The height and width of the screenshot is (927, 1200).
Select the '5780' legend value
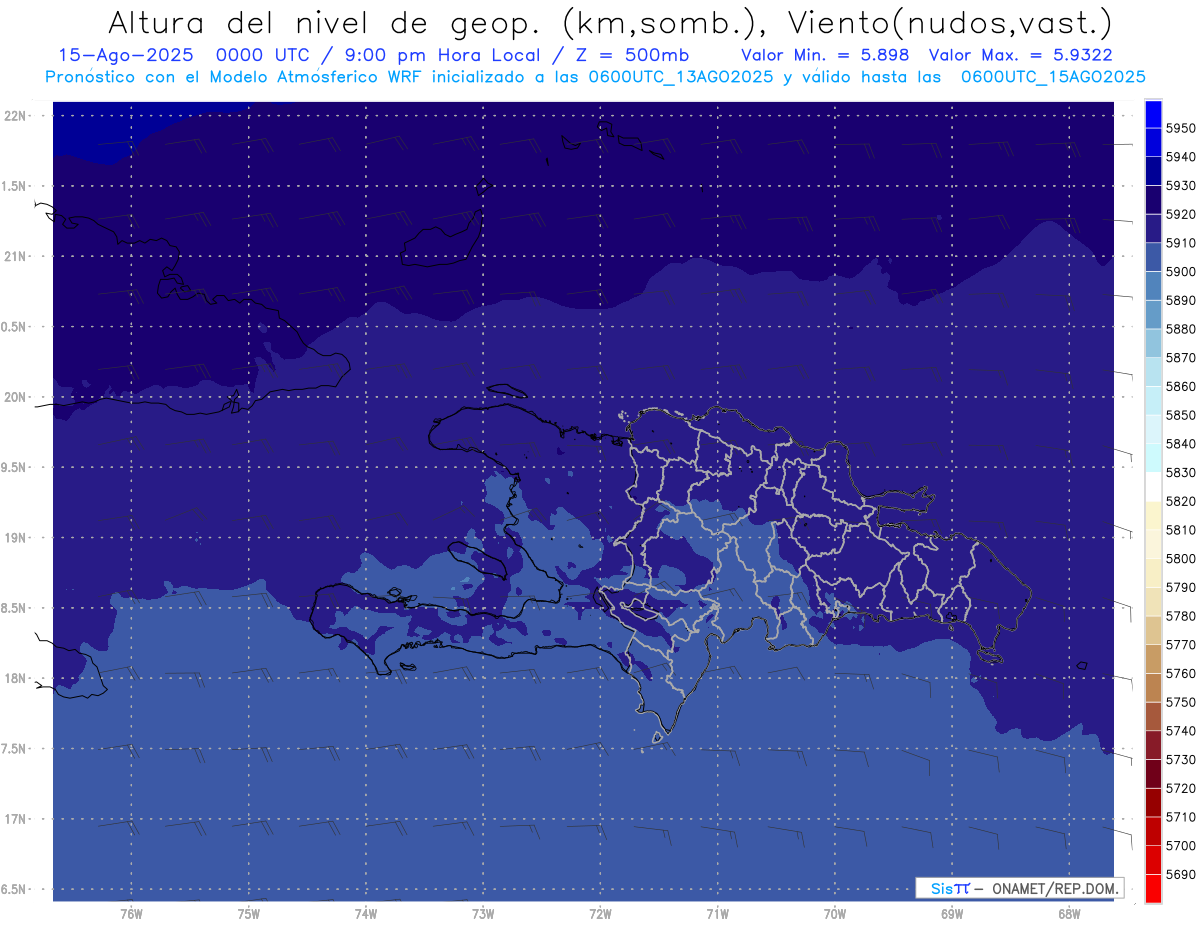pyautogui.click(x=1182, y=616)
